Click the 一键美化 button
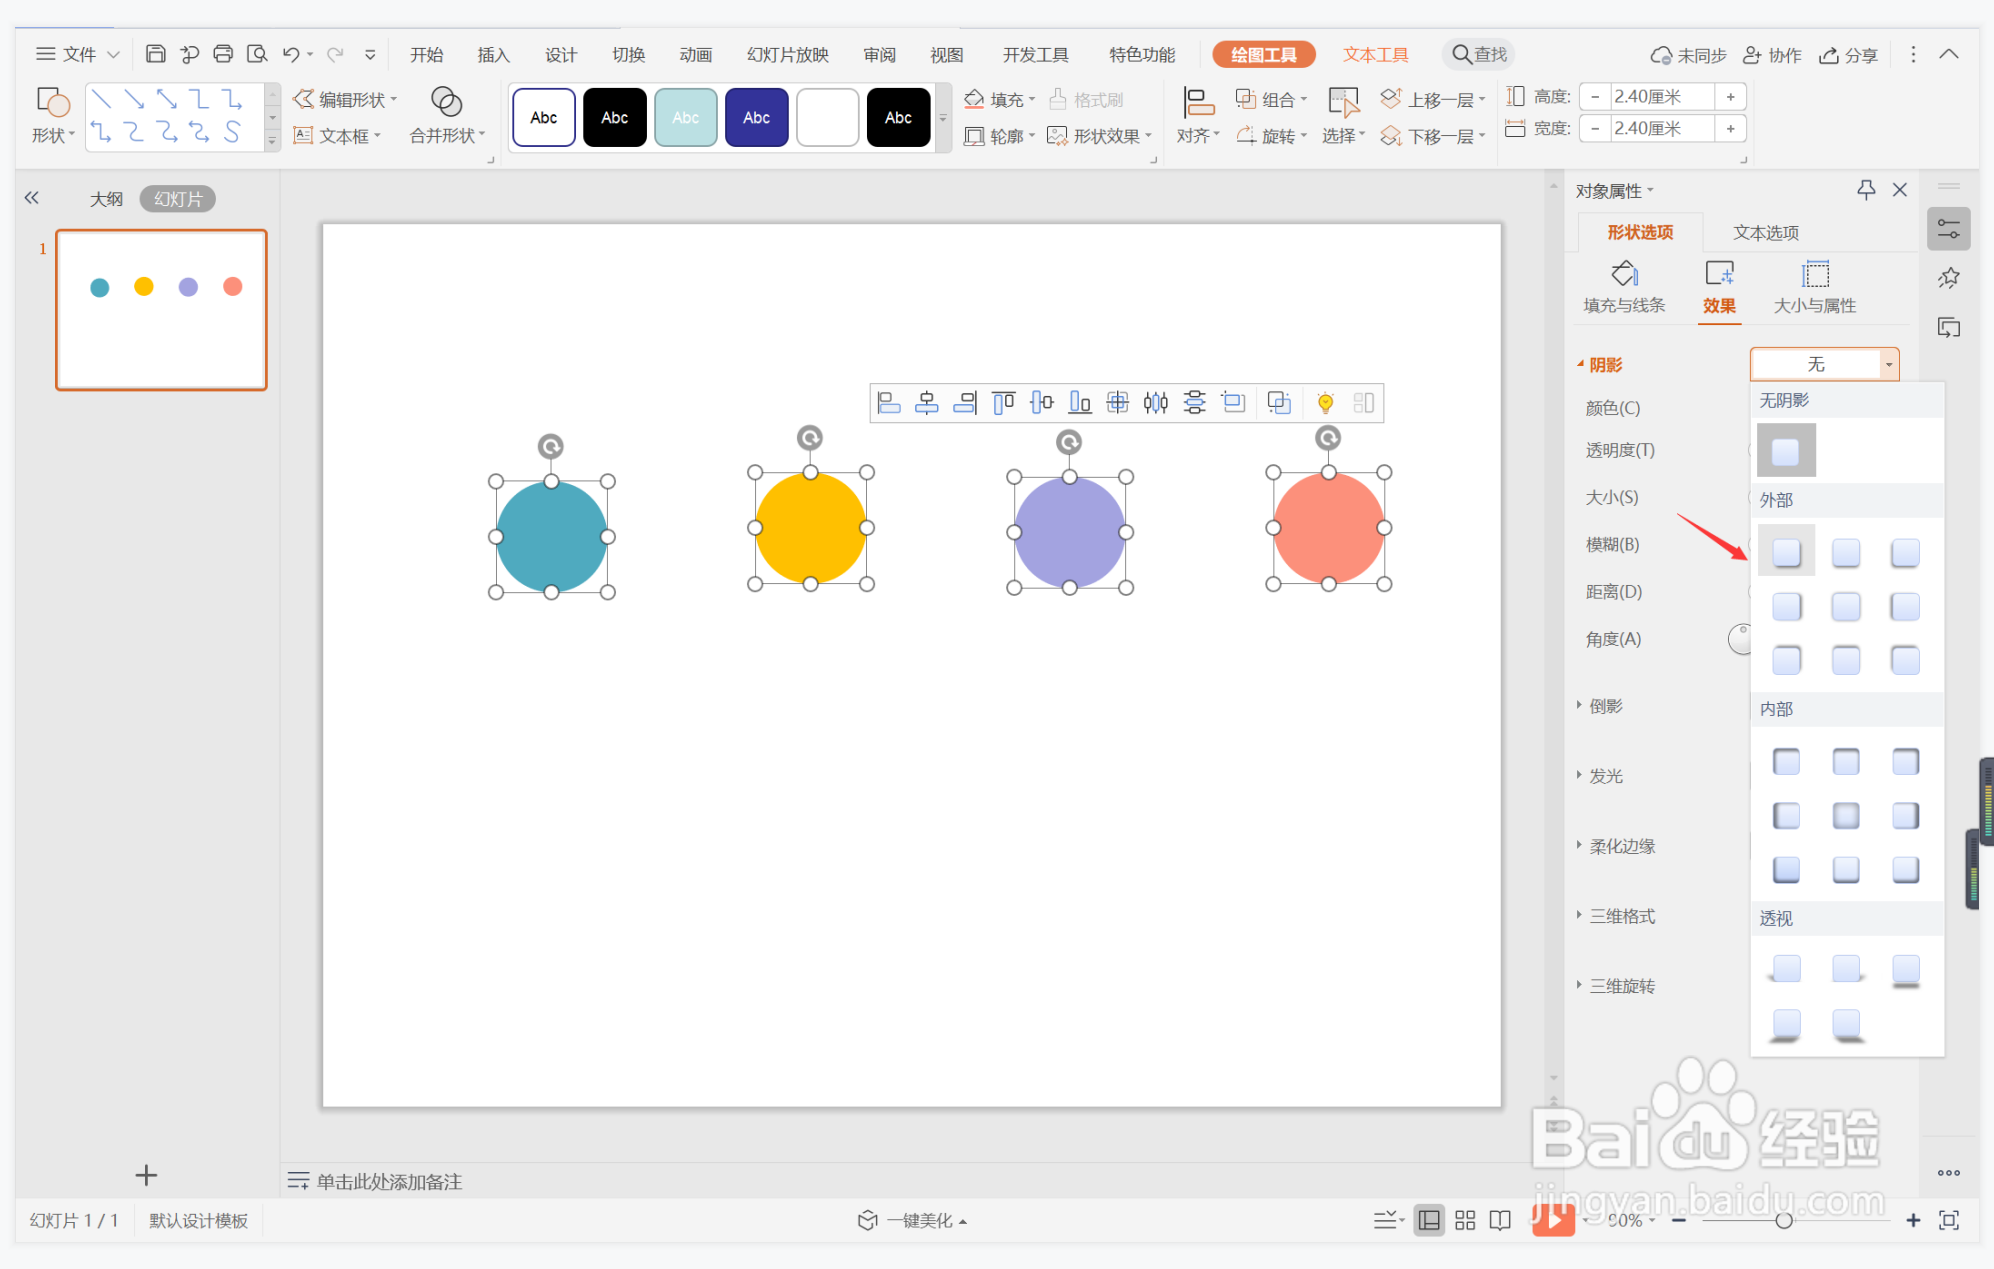The height and width of the screenshot is (1269, 1994). click(913, 1220)
